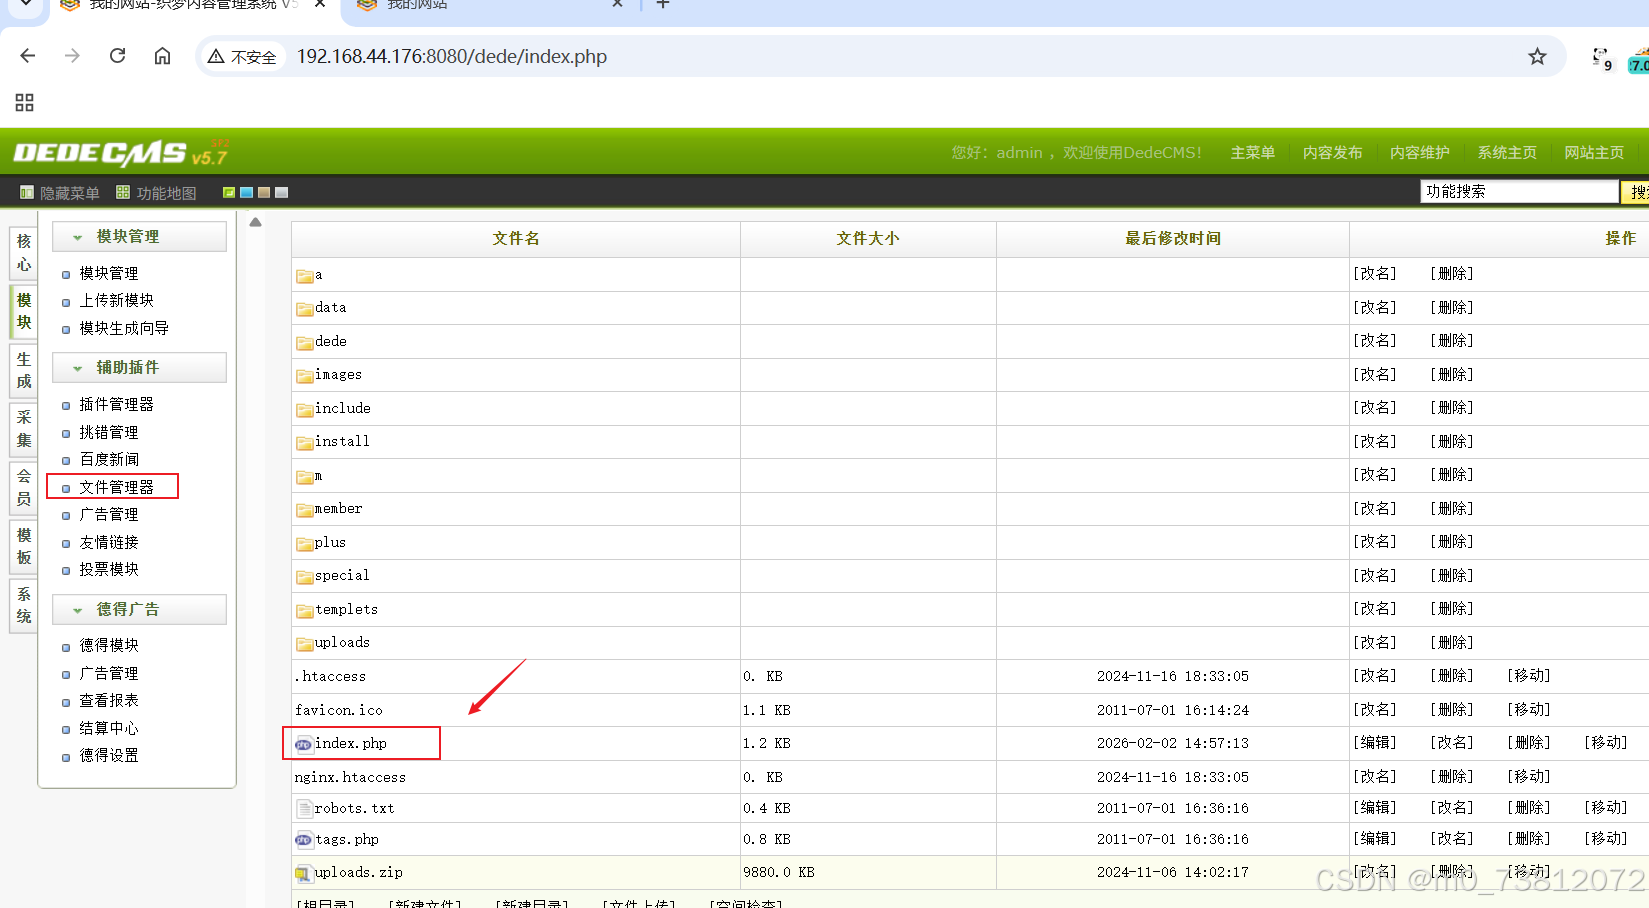This screenshot has height=908, width=1649.
Task: Click the address bar URL 192.168.44.176:8080
Action: pyautogui.click(x=452, y=57)
